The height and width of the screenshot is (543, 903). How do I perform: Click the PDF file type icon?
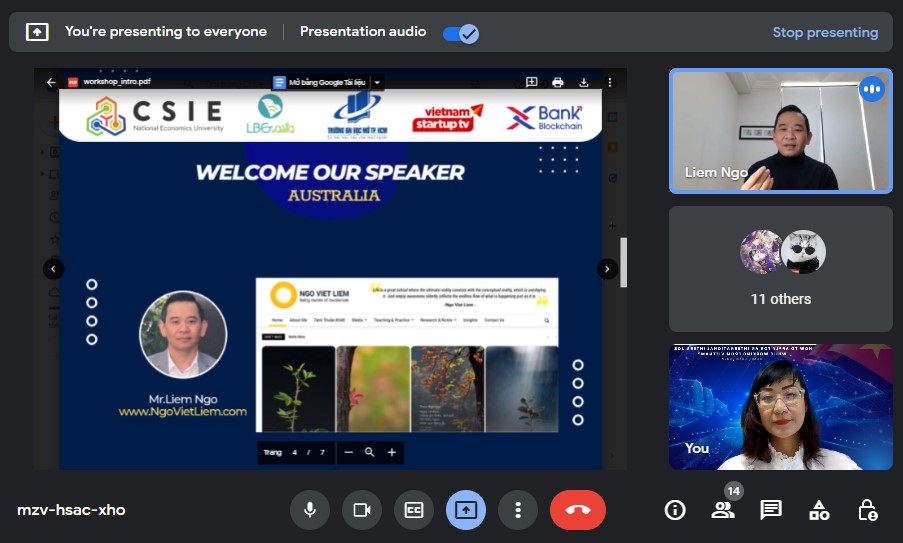[x=73, y=82]
